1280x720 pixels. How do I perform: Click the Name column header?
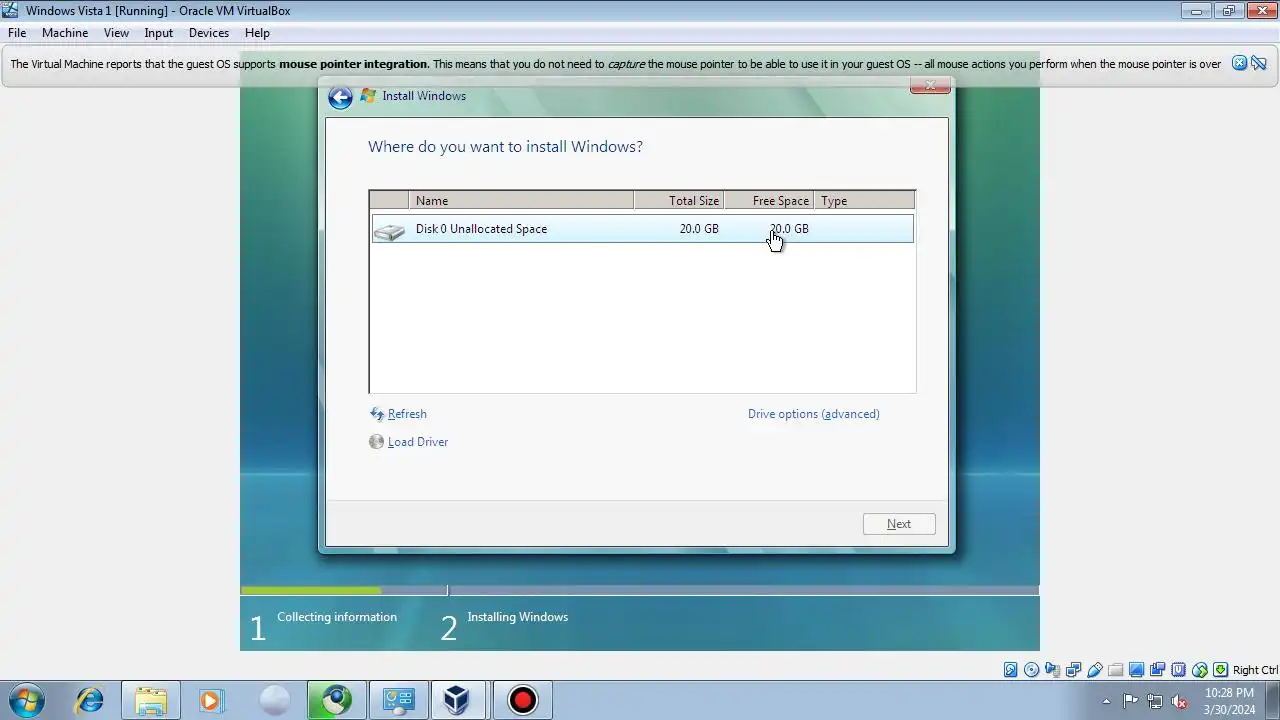(x=521, y=201)
